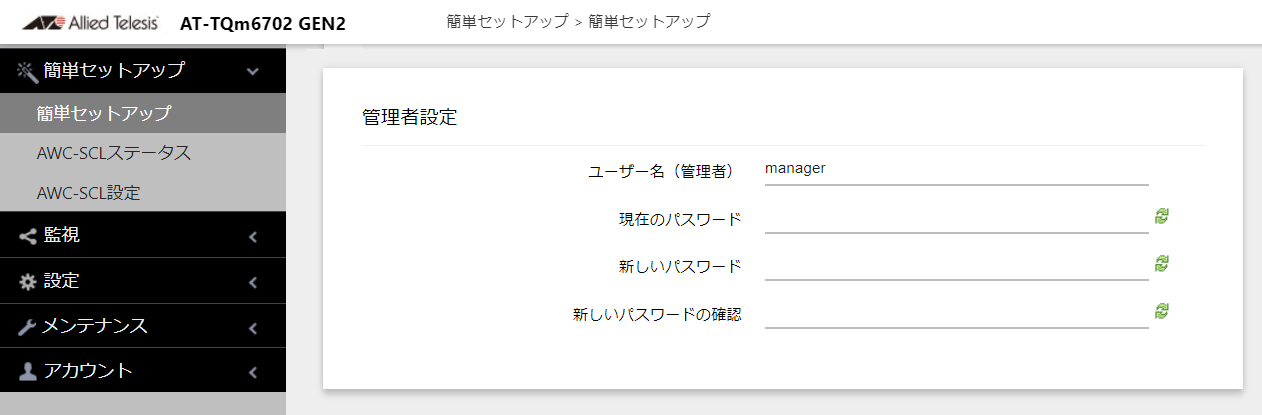Expand the アカウント menu arrow

[x=253, y=372]
